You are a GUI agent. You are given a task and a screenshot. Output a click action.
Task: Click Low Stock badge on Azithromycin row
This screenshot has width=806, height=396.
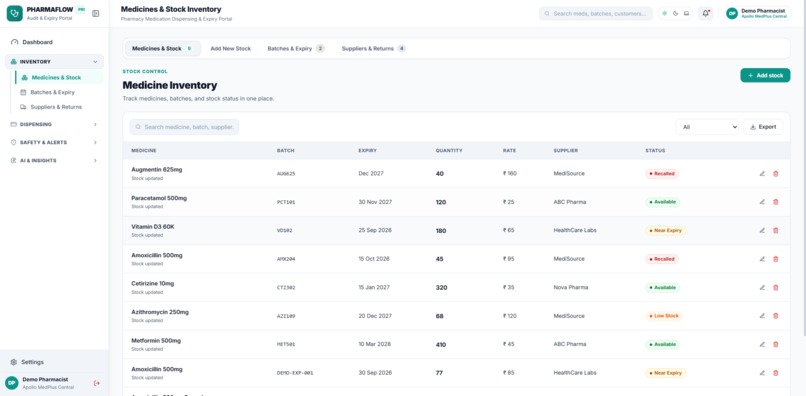[664, 316]
